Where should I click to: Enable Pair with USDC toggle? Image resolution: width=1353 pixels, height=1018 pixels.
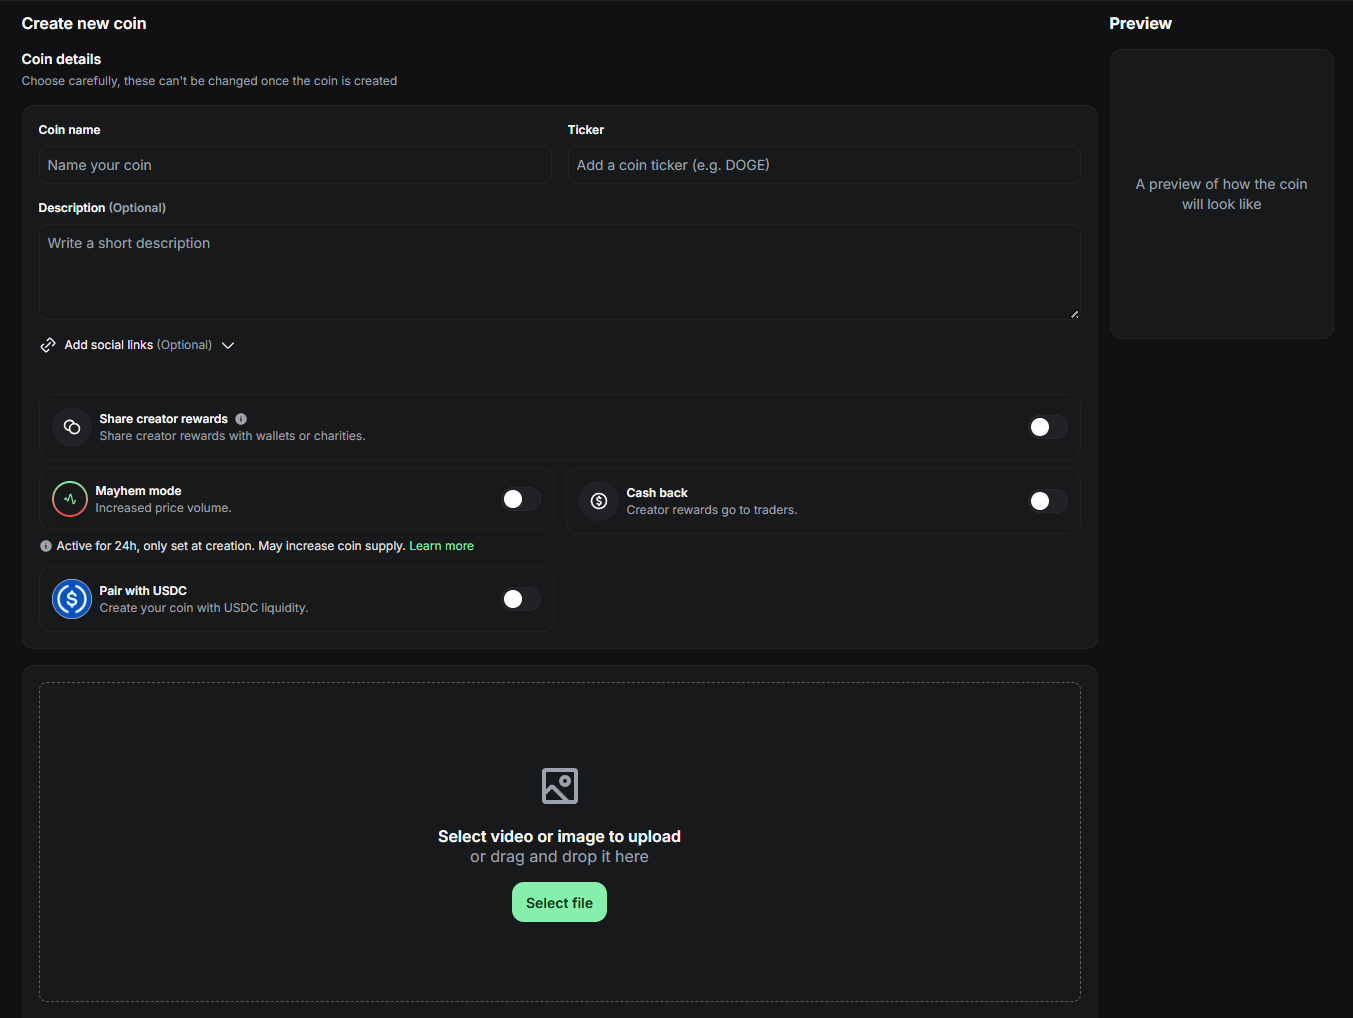click(521, 599)
